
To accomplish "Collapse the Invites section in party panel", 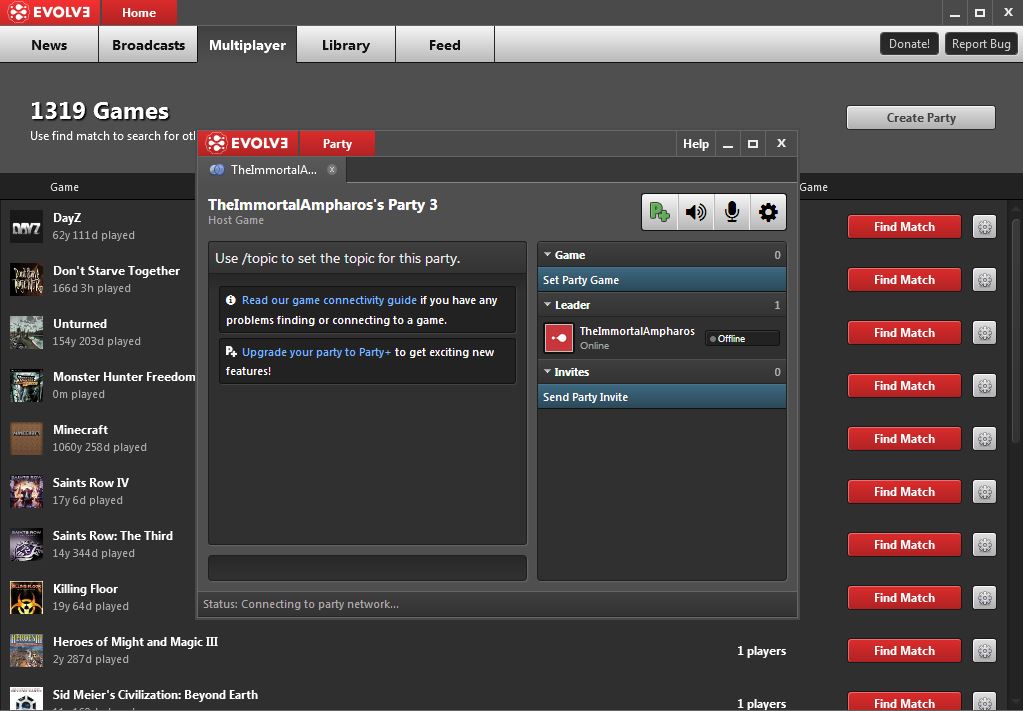I will [x=547, y=372].
